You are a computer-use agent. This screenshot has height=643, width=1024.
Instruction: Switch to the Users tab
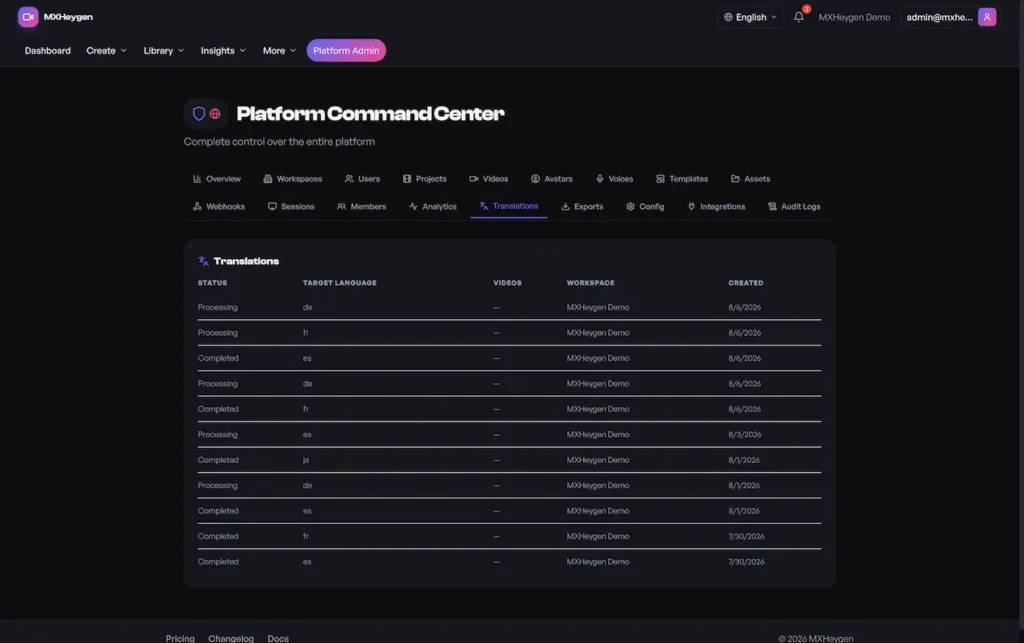pos(362,179)
